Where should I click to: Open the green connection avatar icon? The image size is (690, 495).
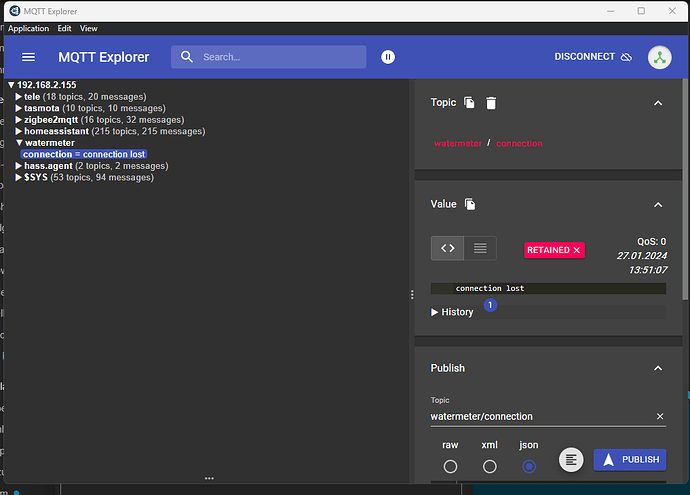(x=659, y=57)
